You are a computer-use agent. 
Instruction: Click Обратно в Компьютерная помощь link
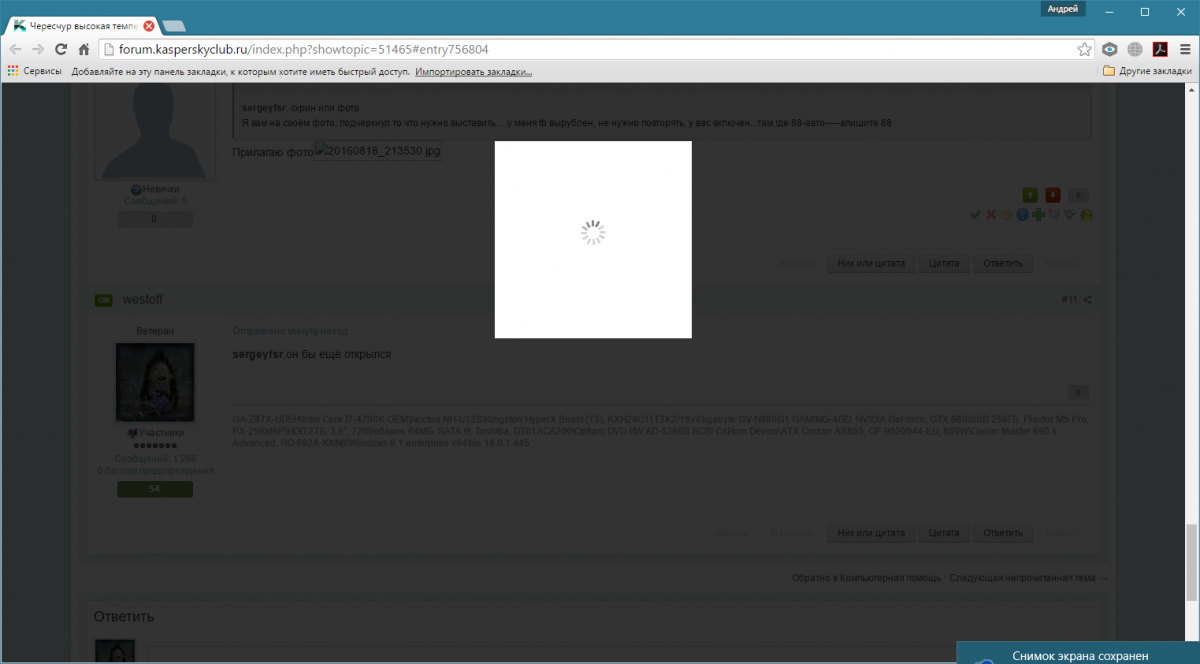pos(866,578)
